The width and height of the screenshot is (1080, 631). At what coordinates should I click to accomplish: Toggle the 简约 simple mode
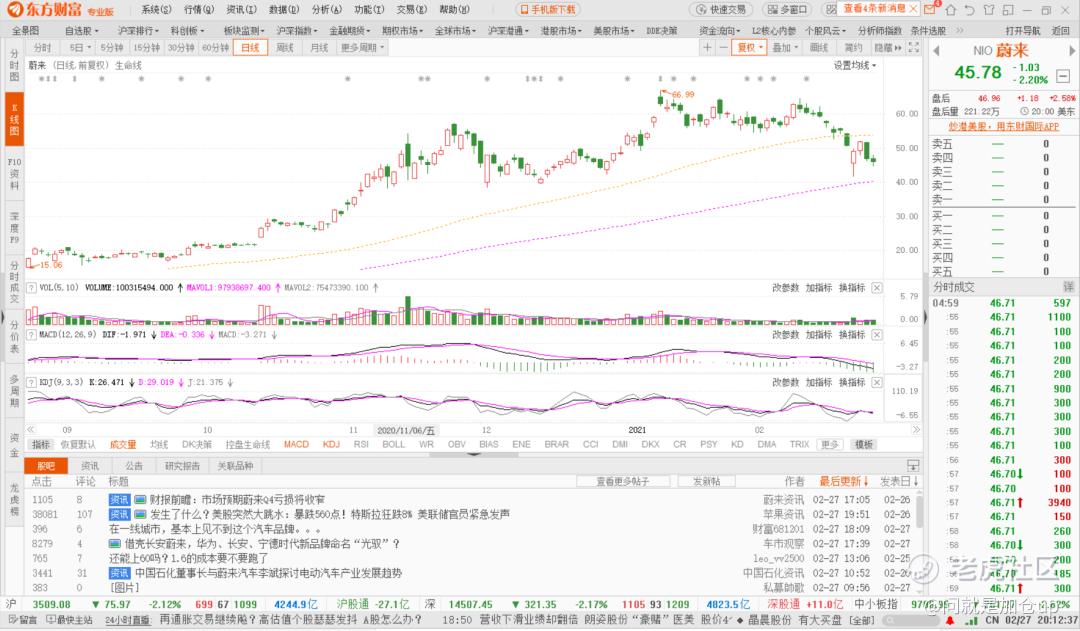(854, 48)
